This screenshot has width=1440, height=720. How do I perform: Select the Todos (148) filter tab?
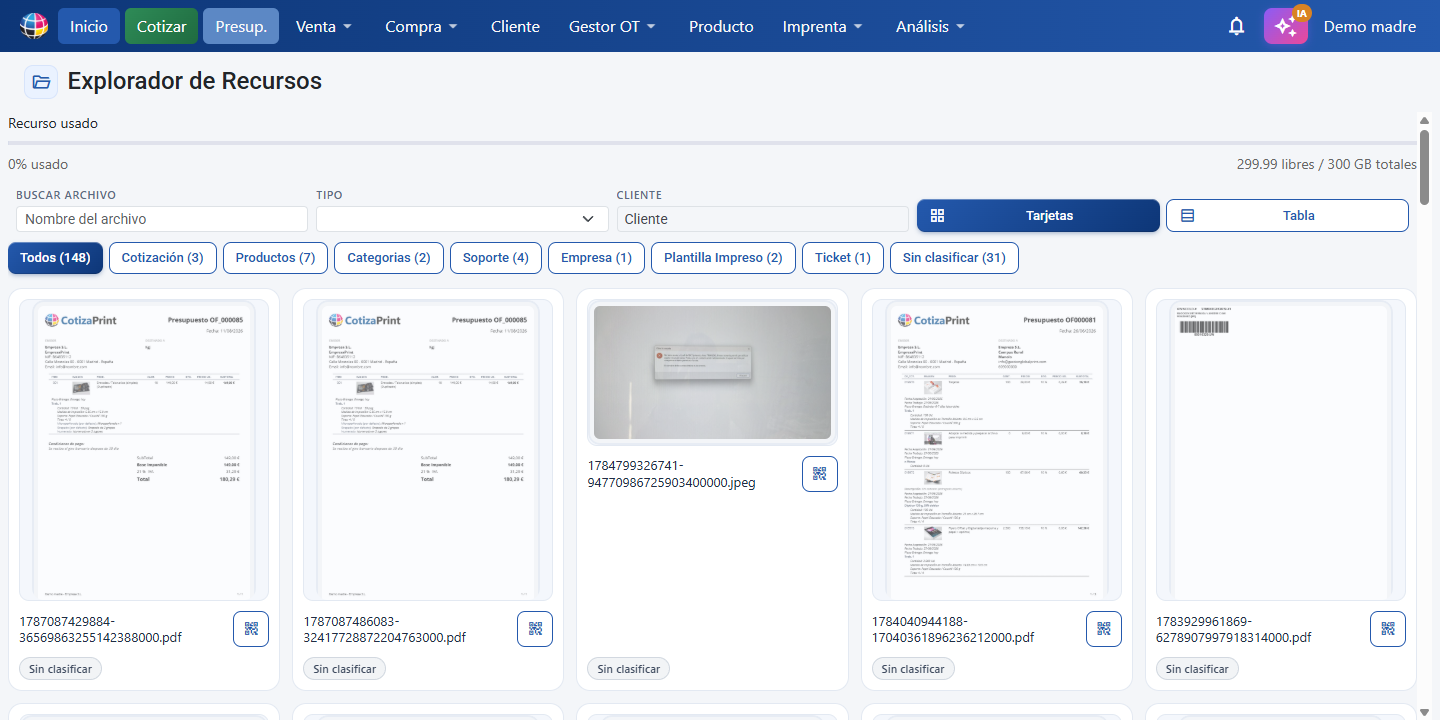56,258
